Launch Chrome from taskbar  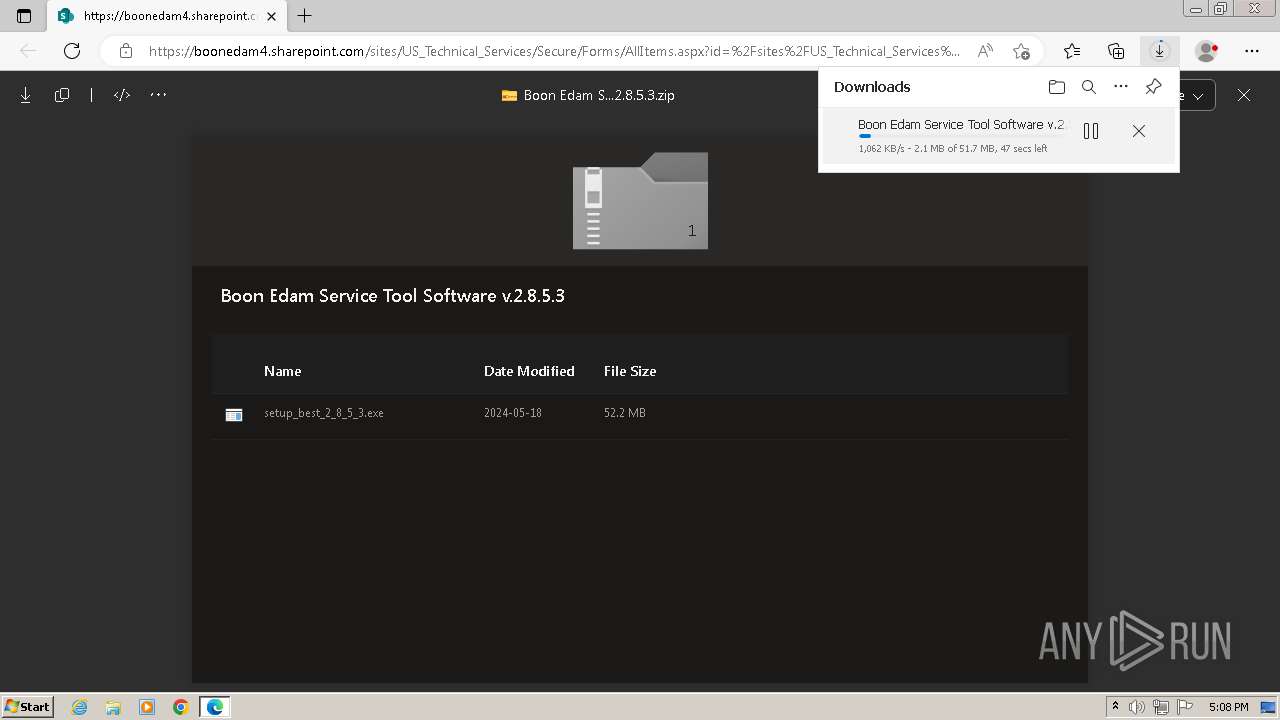coord(180,707)
